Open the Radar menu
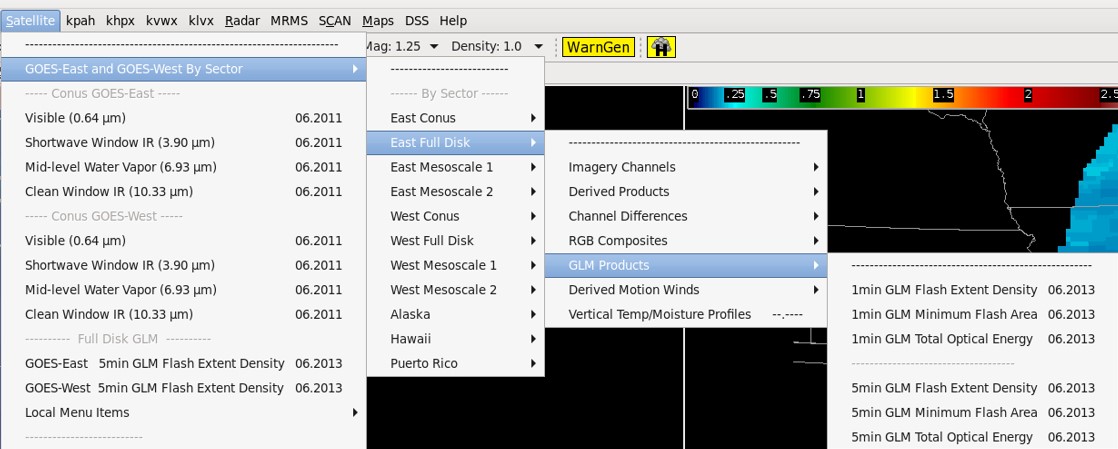 pyautogui.click(x=242, y=21)
